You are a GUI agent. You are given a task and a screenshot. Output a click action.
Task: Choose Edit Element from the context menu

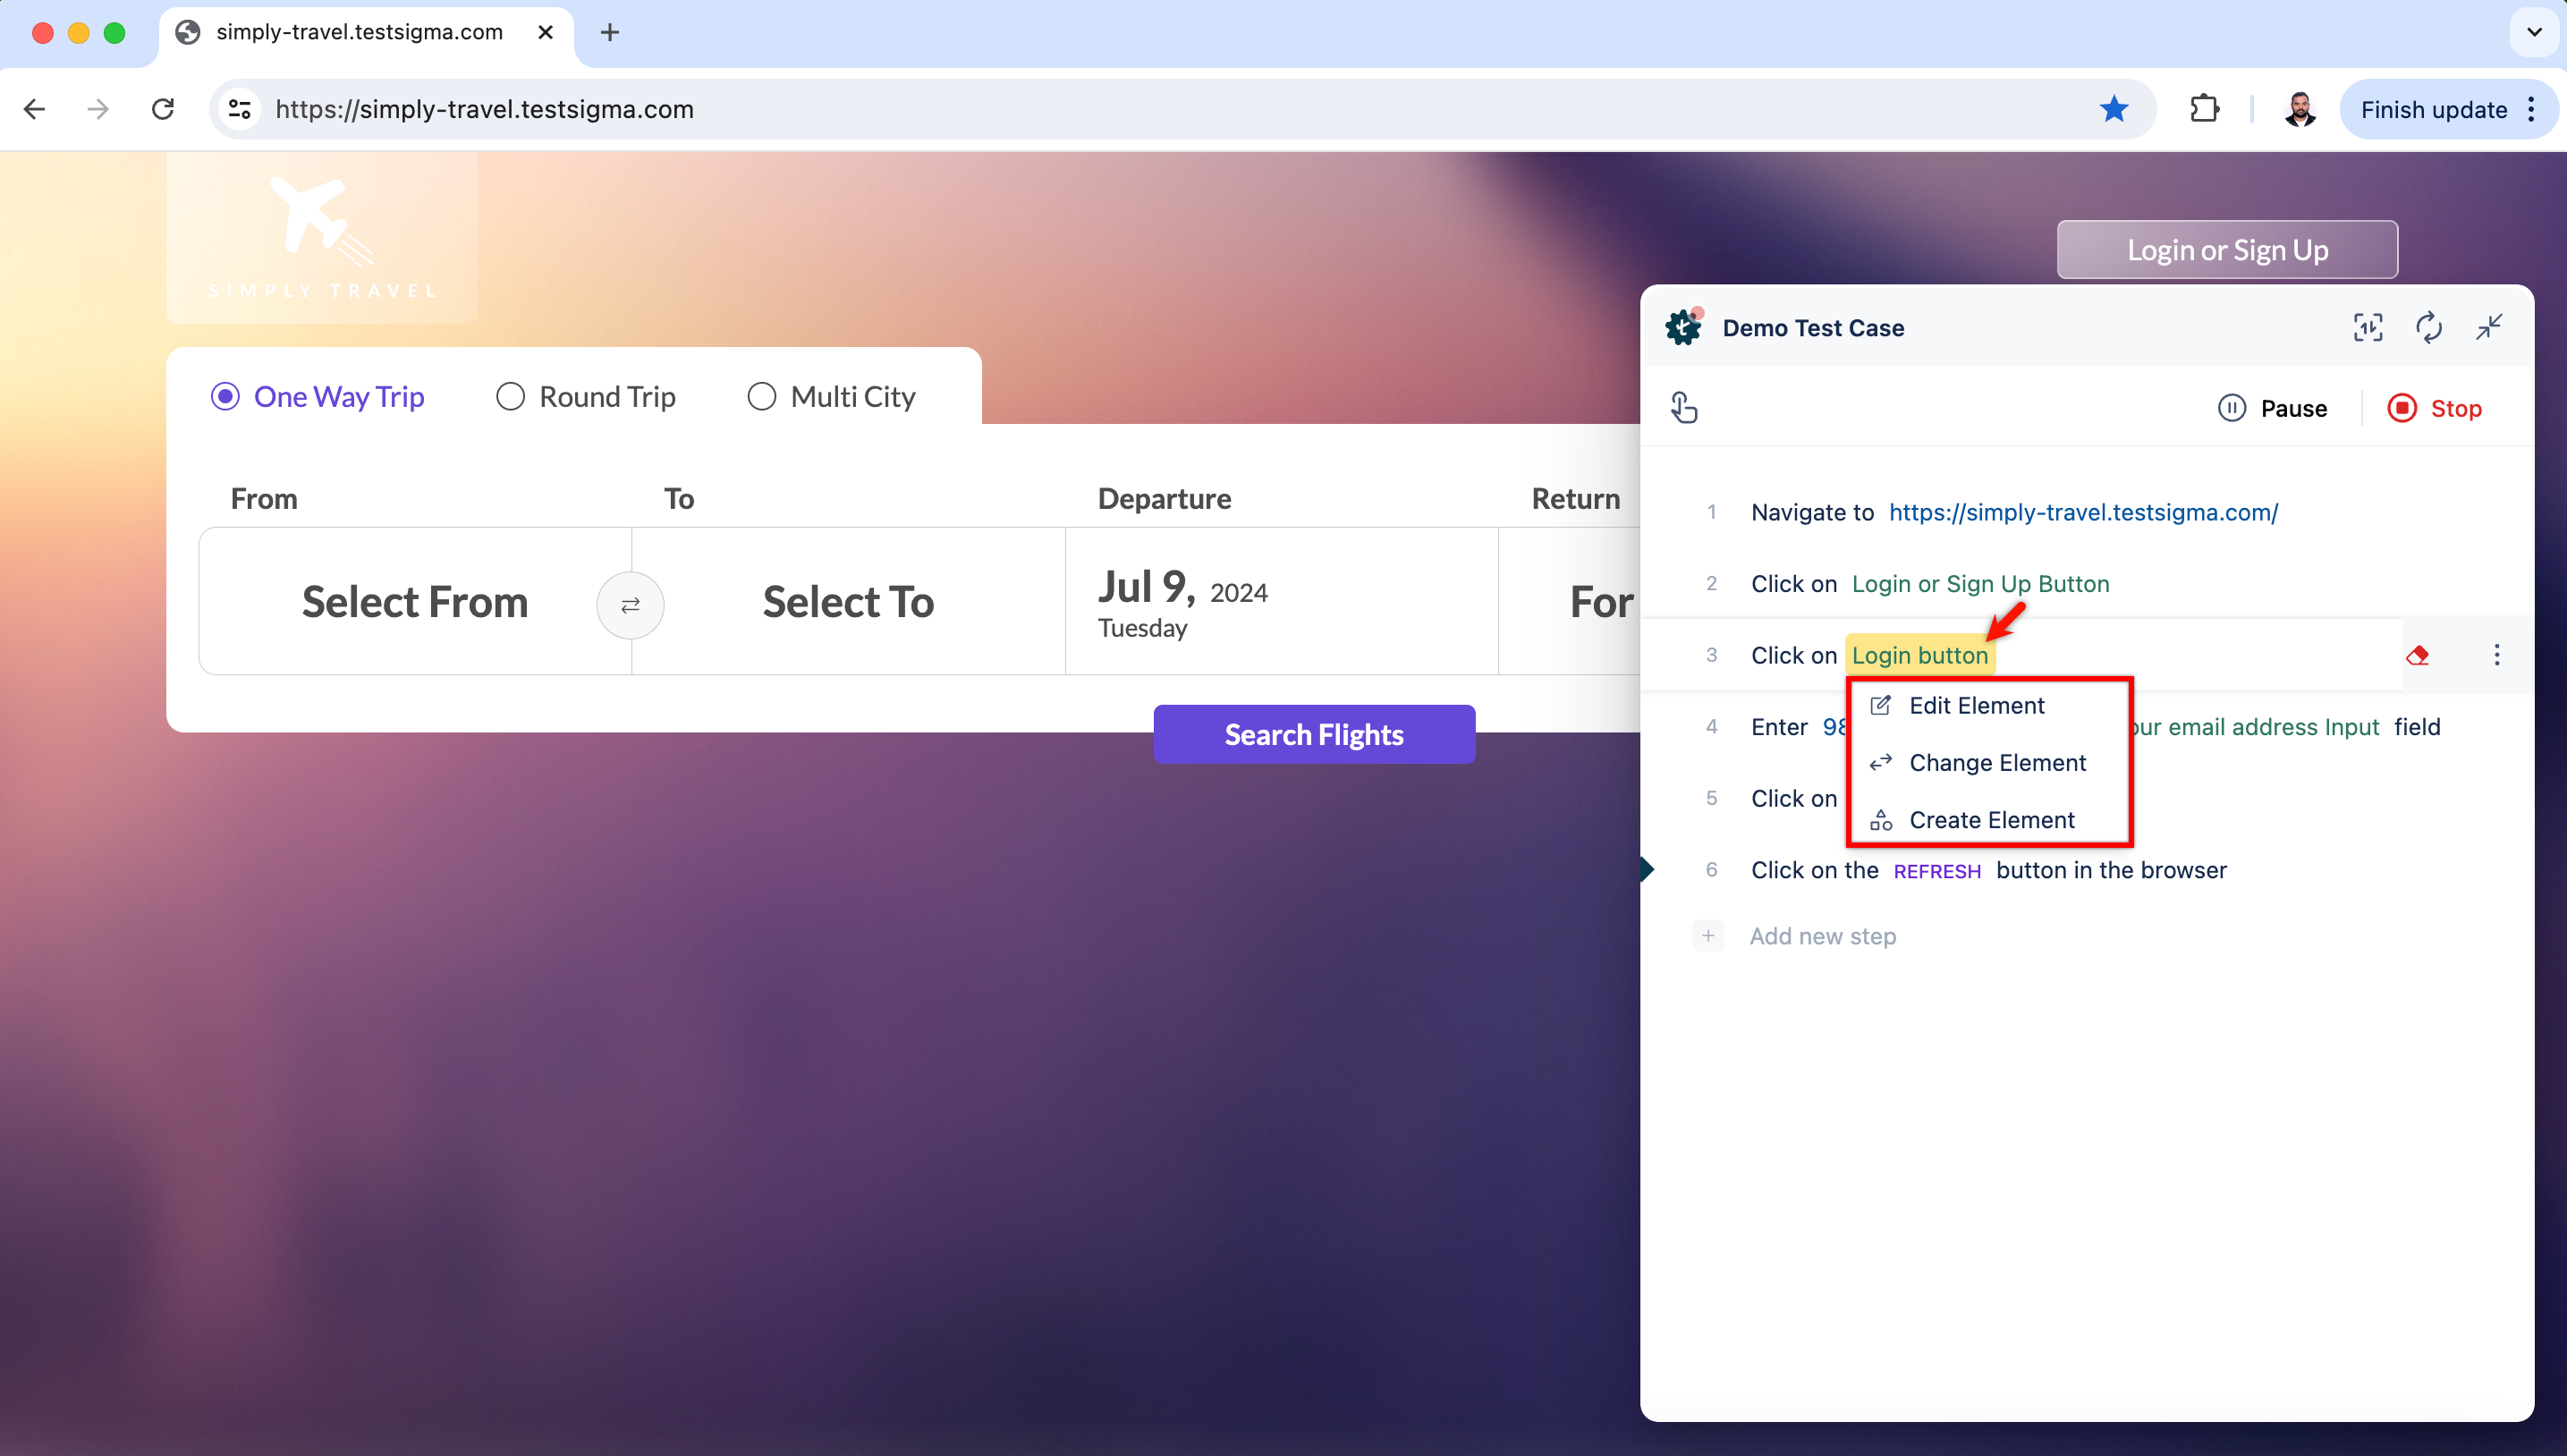(1976, 706)
